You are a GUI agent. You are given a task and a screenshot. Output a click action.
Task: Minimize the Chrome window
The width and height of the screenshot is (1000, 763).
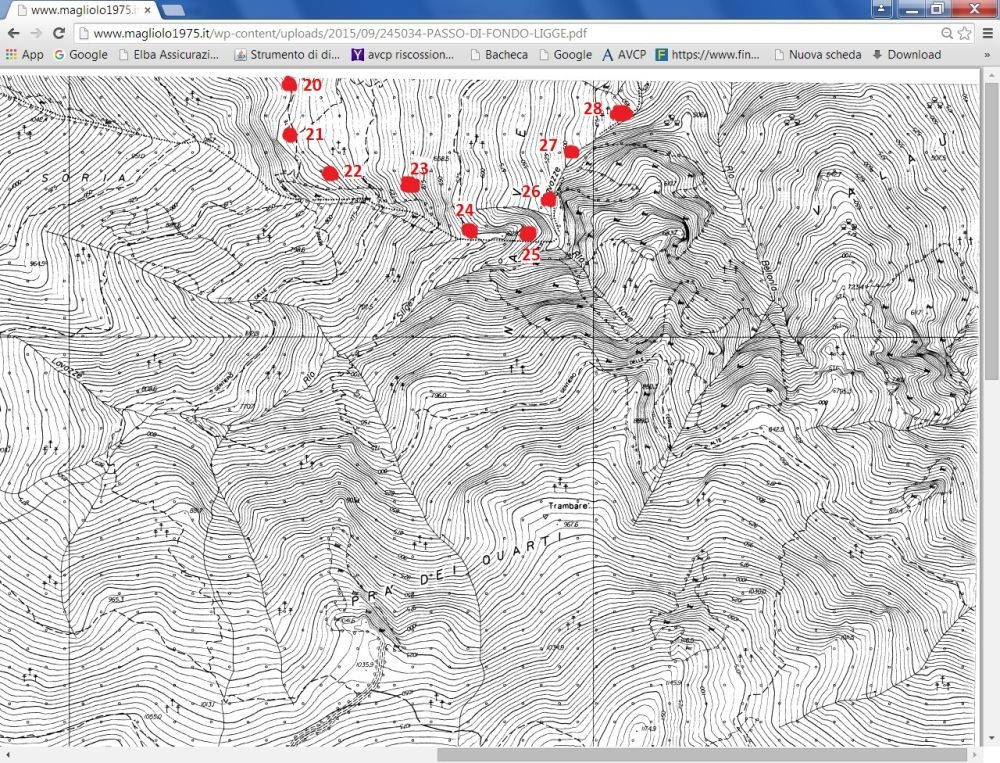[x=913, y=9]
